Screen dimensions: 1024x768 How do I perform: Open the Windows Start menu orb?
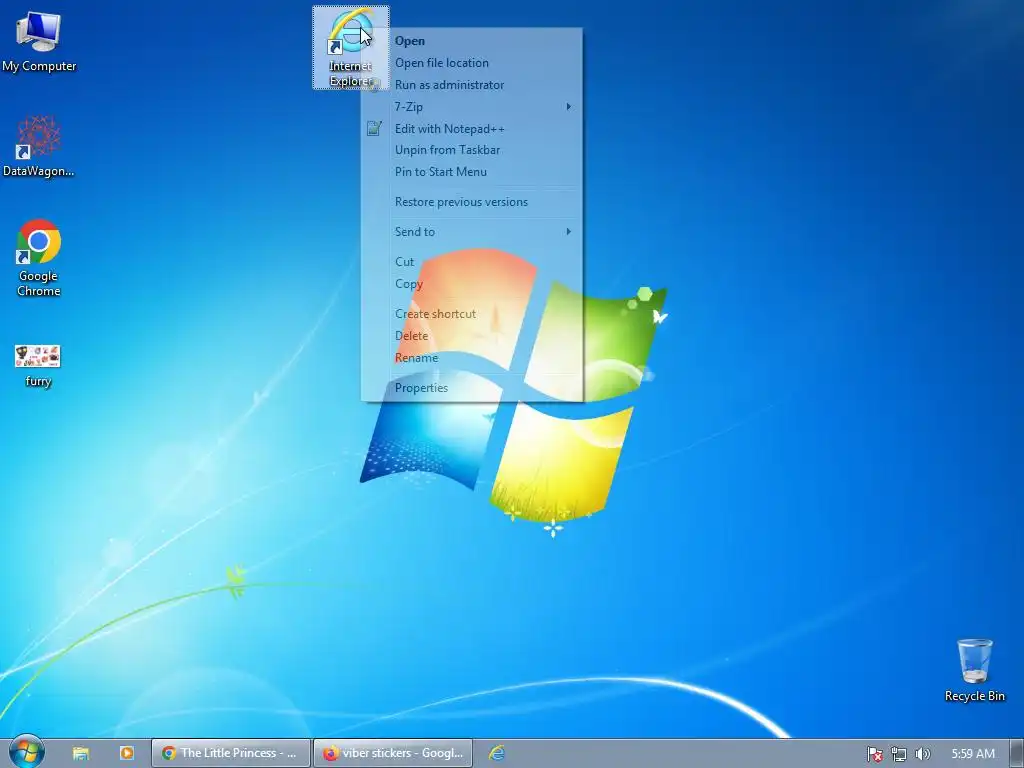click(27, 752)
